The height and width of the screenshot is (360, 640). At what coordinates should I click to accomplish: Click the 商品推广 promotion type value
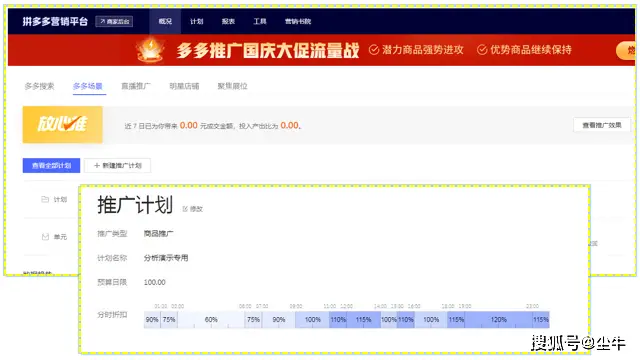tap(158, 233)
